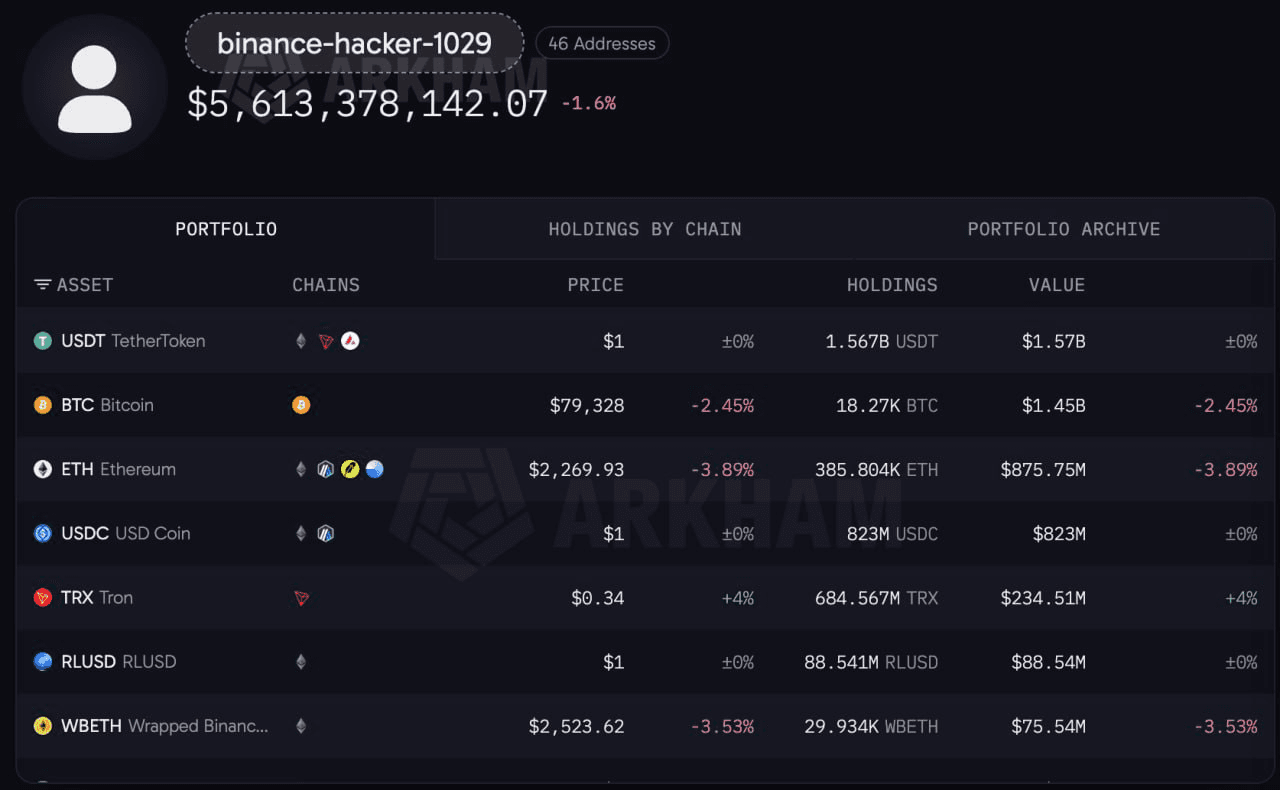Sort by the VALUE column header

click(1057, 285)
